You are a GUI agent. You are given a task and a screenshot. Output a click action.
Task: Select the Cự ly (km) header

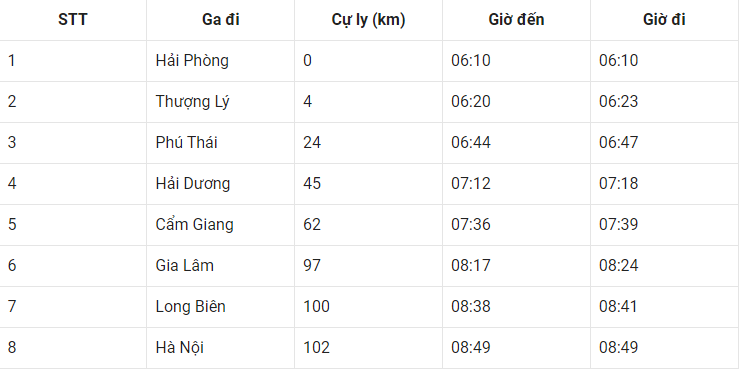368,20
